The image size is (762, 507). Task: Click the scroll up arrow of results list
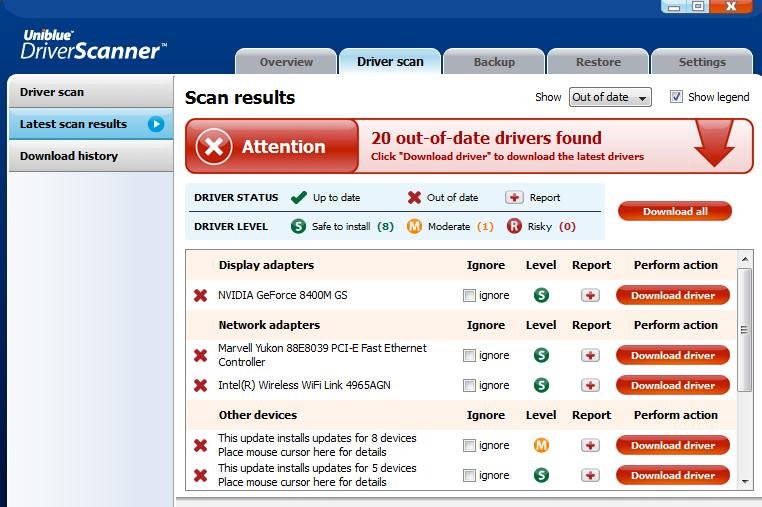[x=745, y=259]
